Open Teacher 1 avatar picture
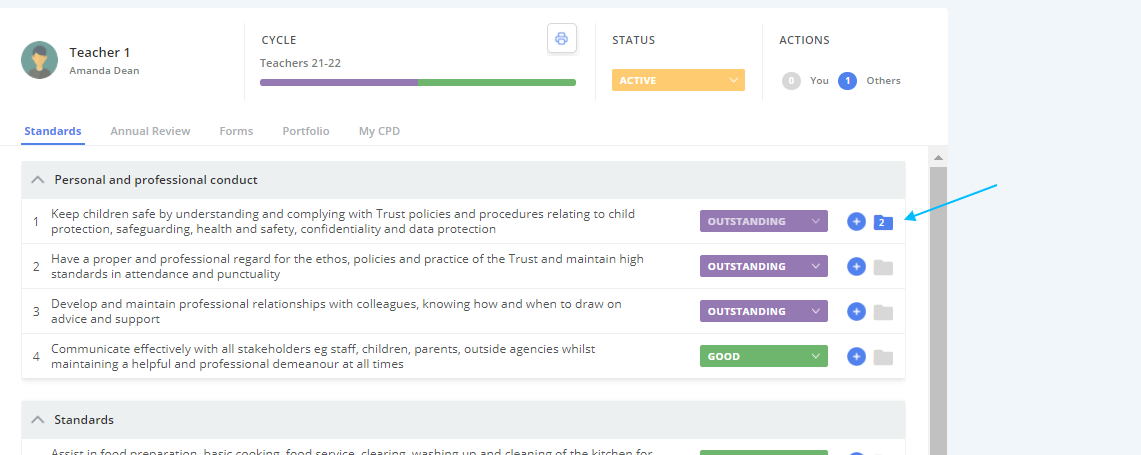The width and height of the screenshot is (1141, 455). pyautogui.click(x=39, y=60)
